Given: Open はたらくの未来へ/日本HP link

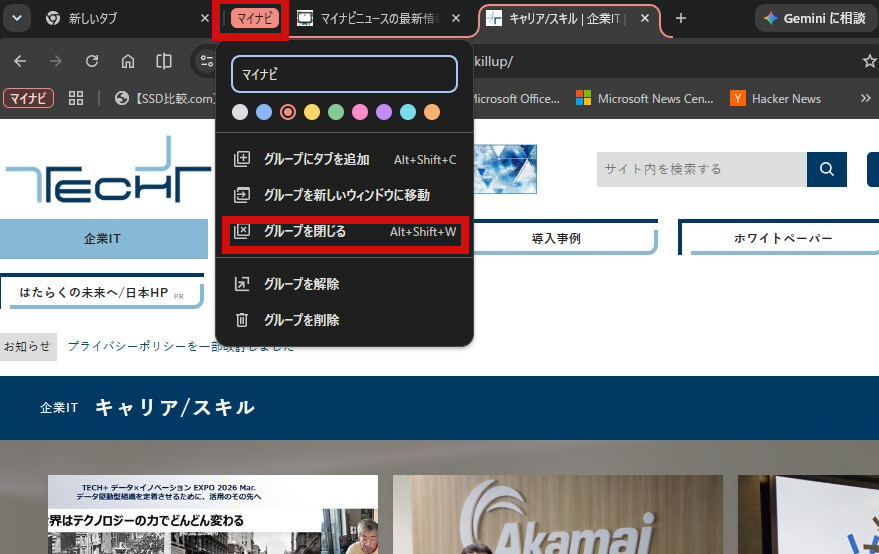Looking at the screenshot, I should pyautogui.click(x=101, y=292).
